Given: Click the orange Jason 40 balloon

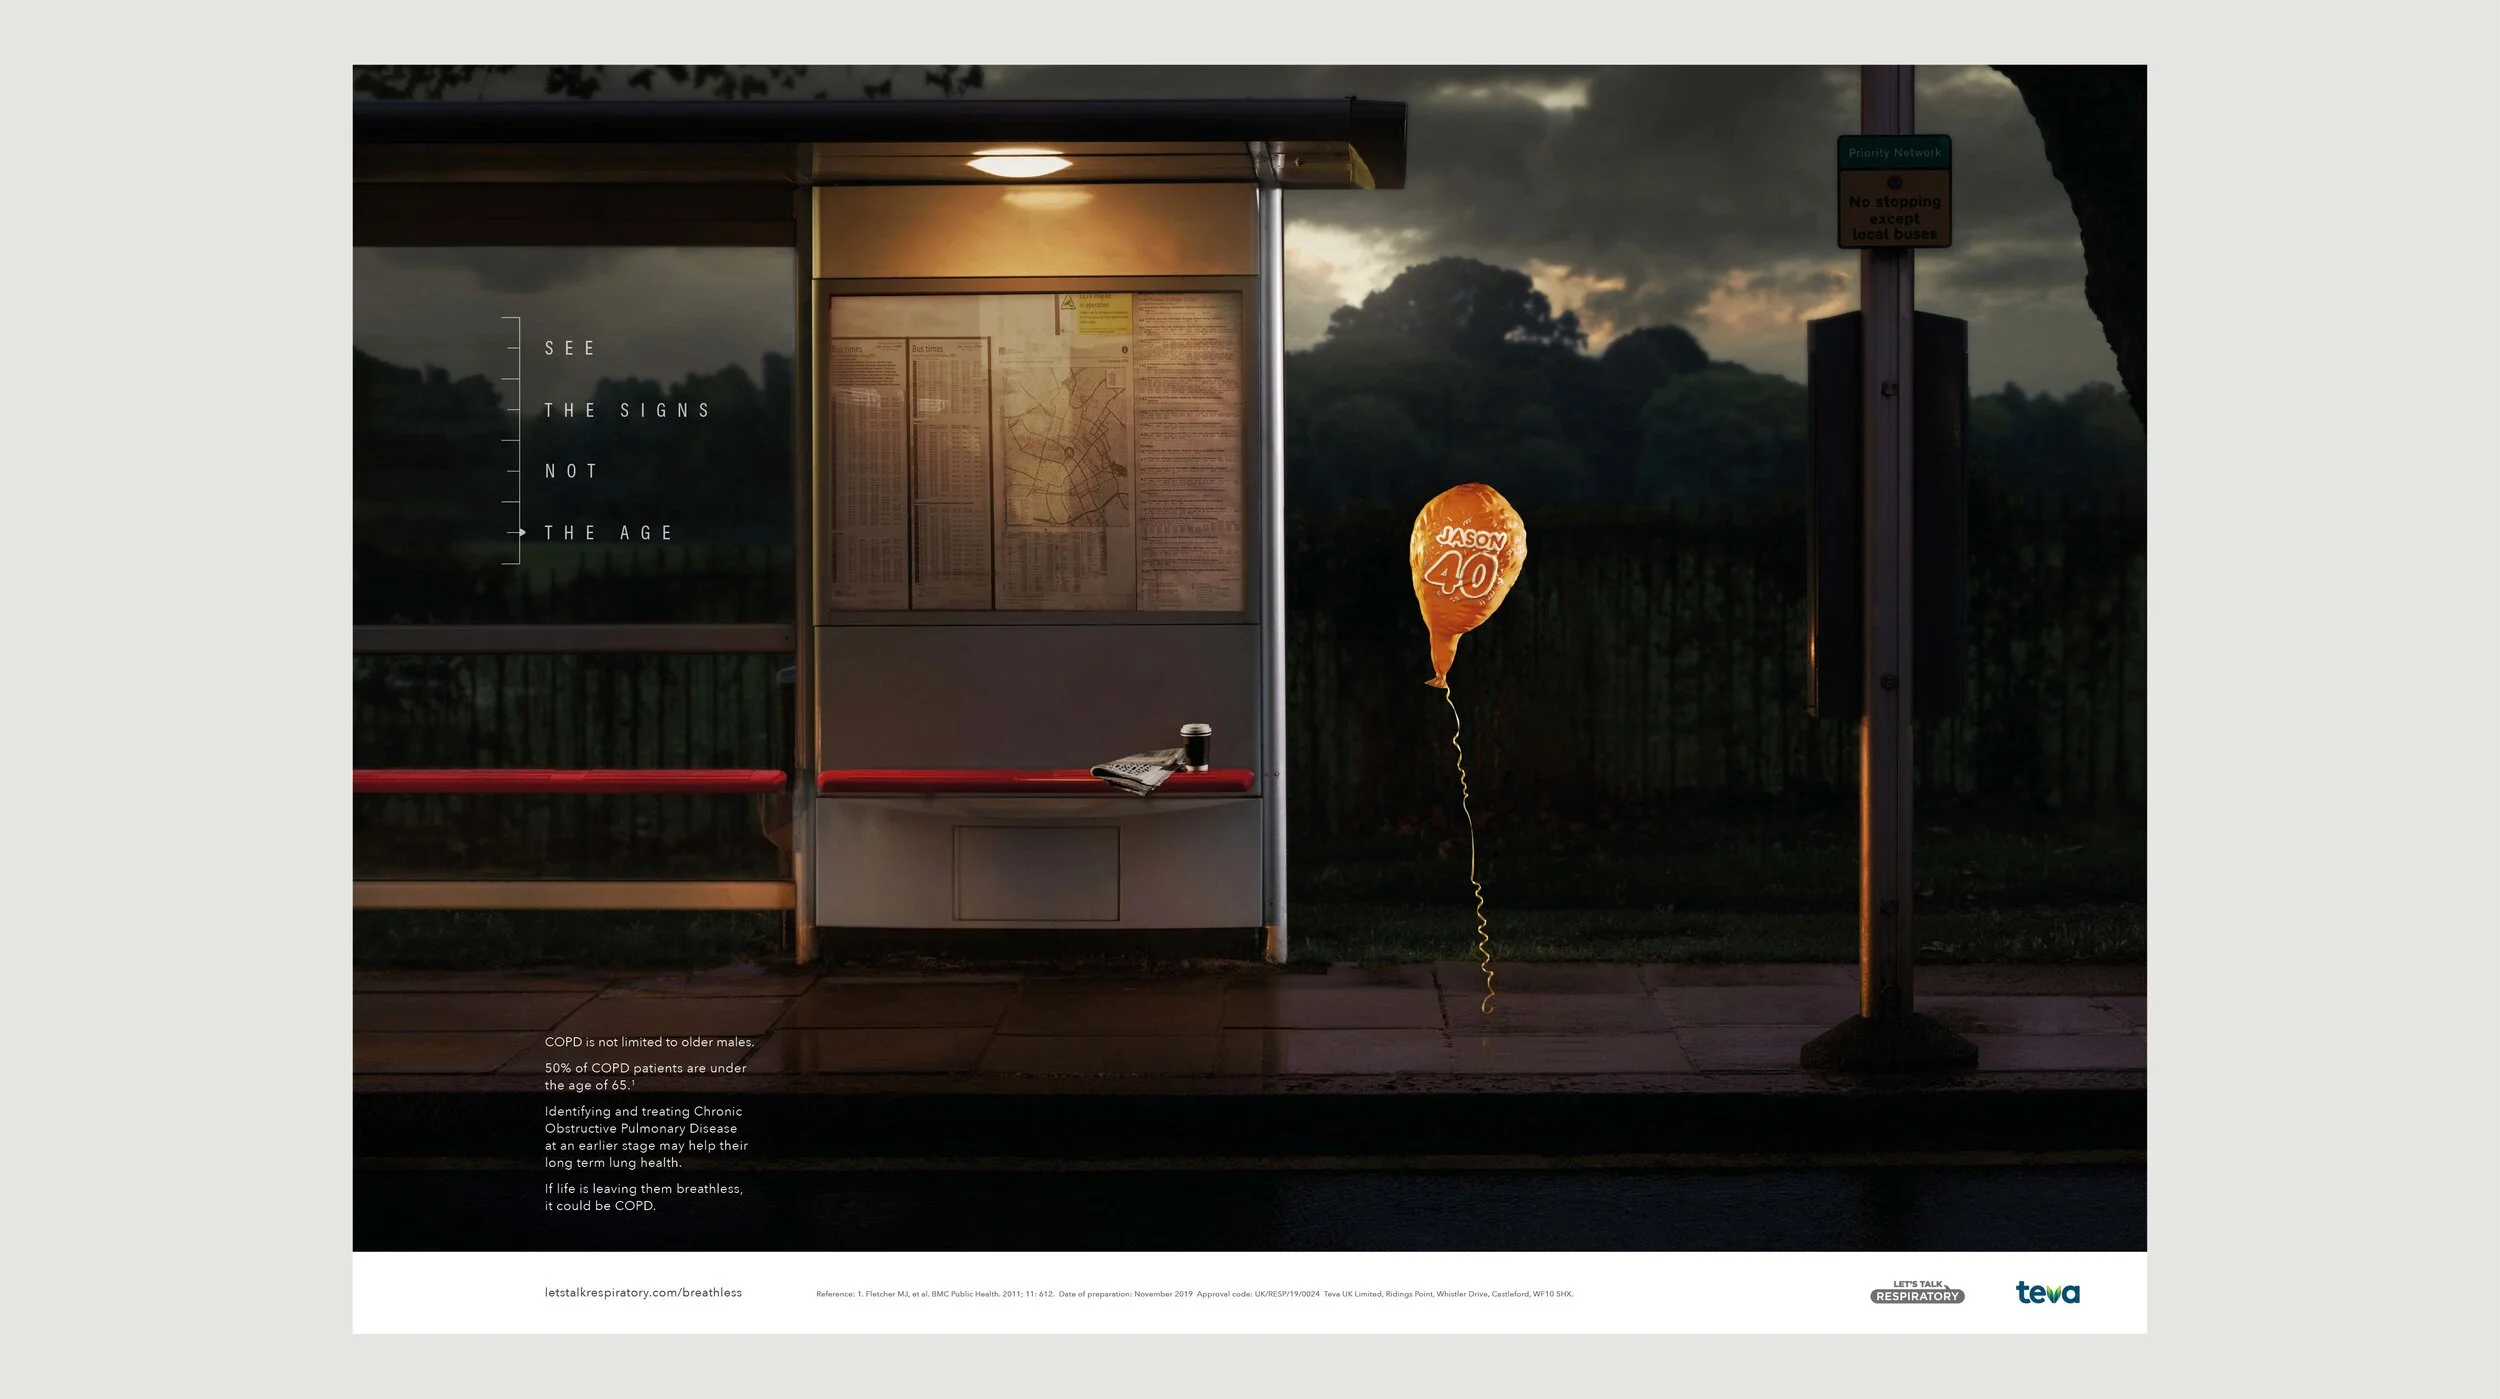Looking at the screenshot, I should tap(1466, 565).
